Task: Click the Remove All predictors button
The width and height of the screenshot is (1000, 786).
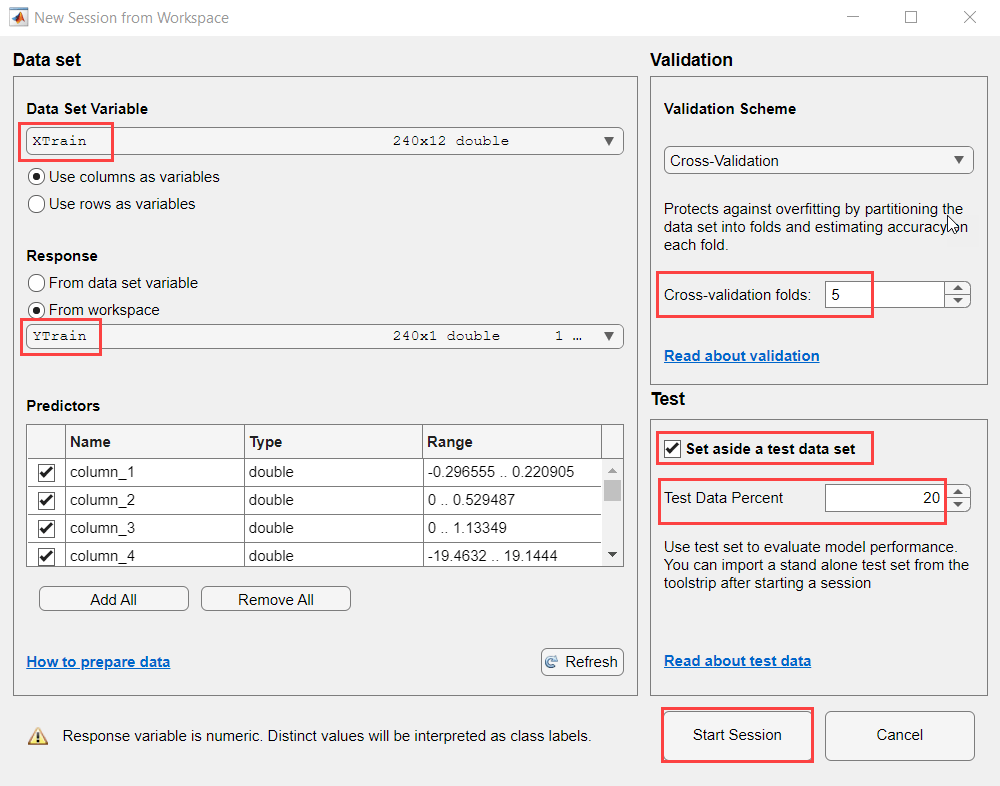Action: click(276, 600)
